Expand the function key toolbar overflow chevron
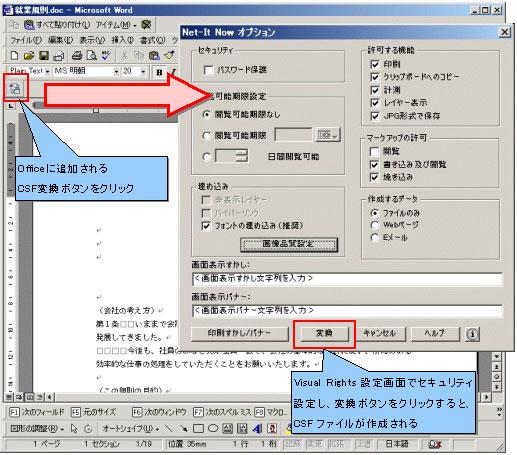 coord(499,412)
